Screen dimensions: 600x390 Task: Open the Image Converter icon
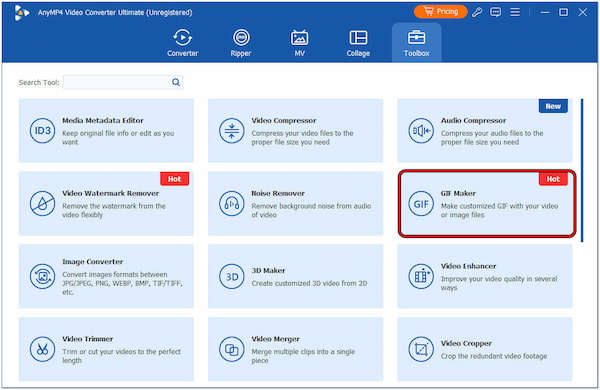(x=42, y=276)
